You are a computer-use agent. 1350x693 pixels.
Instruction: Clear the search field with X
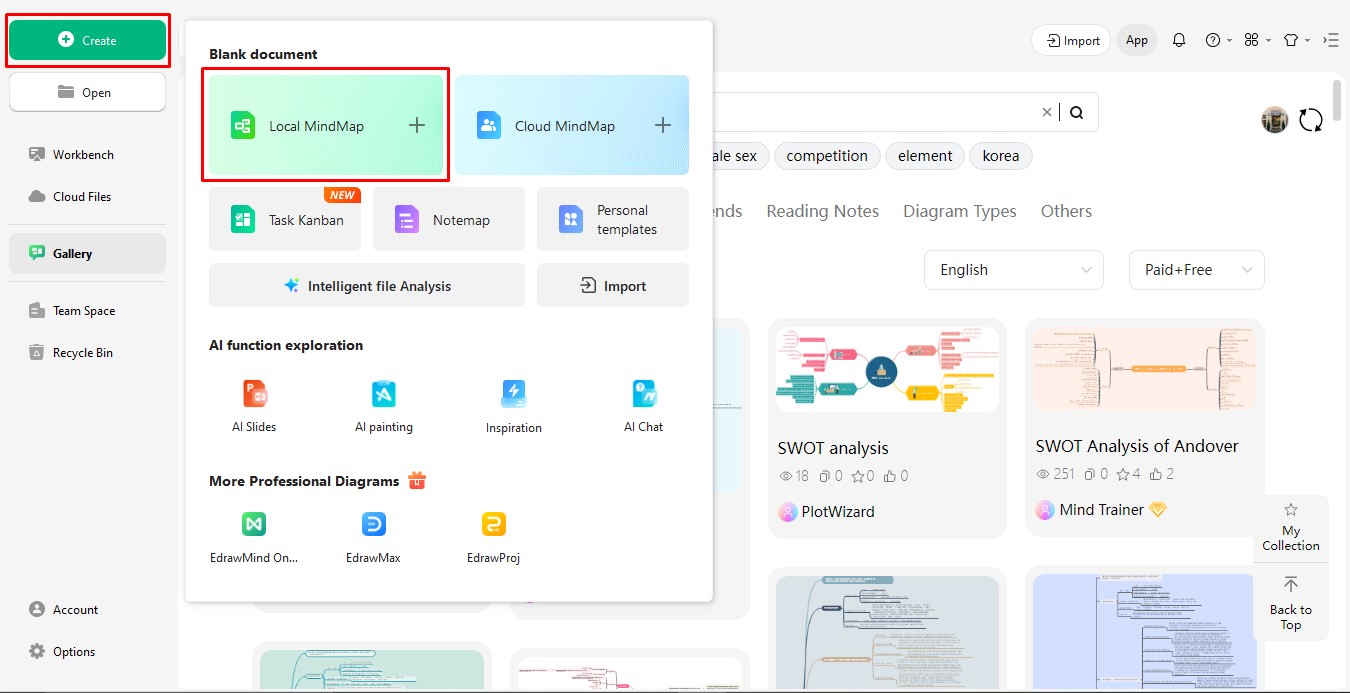coord(1047,112)
